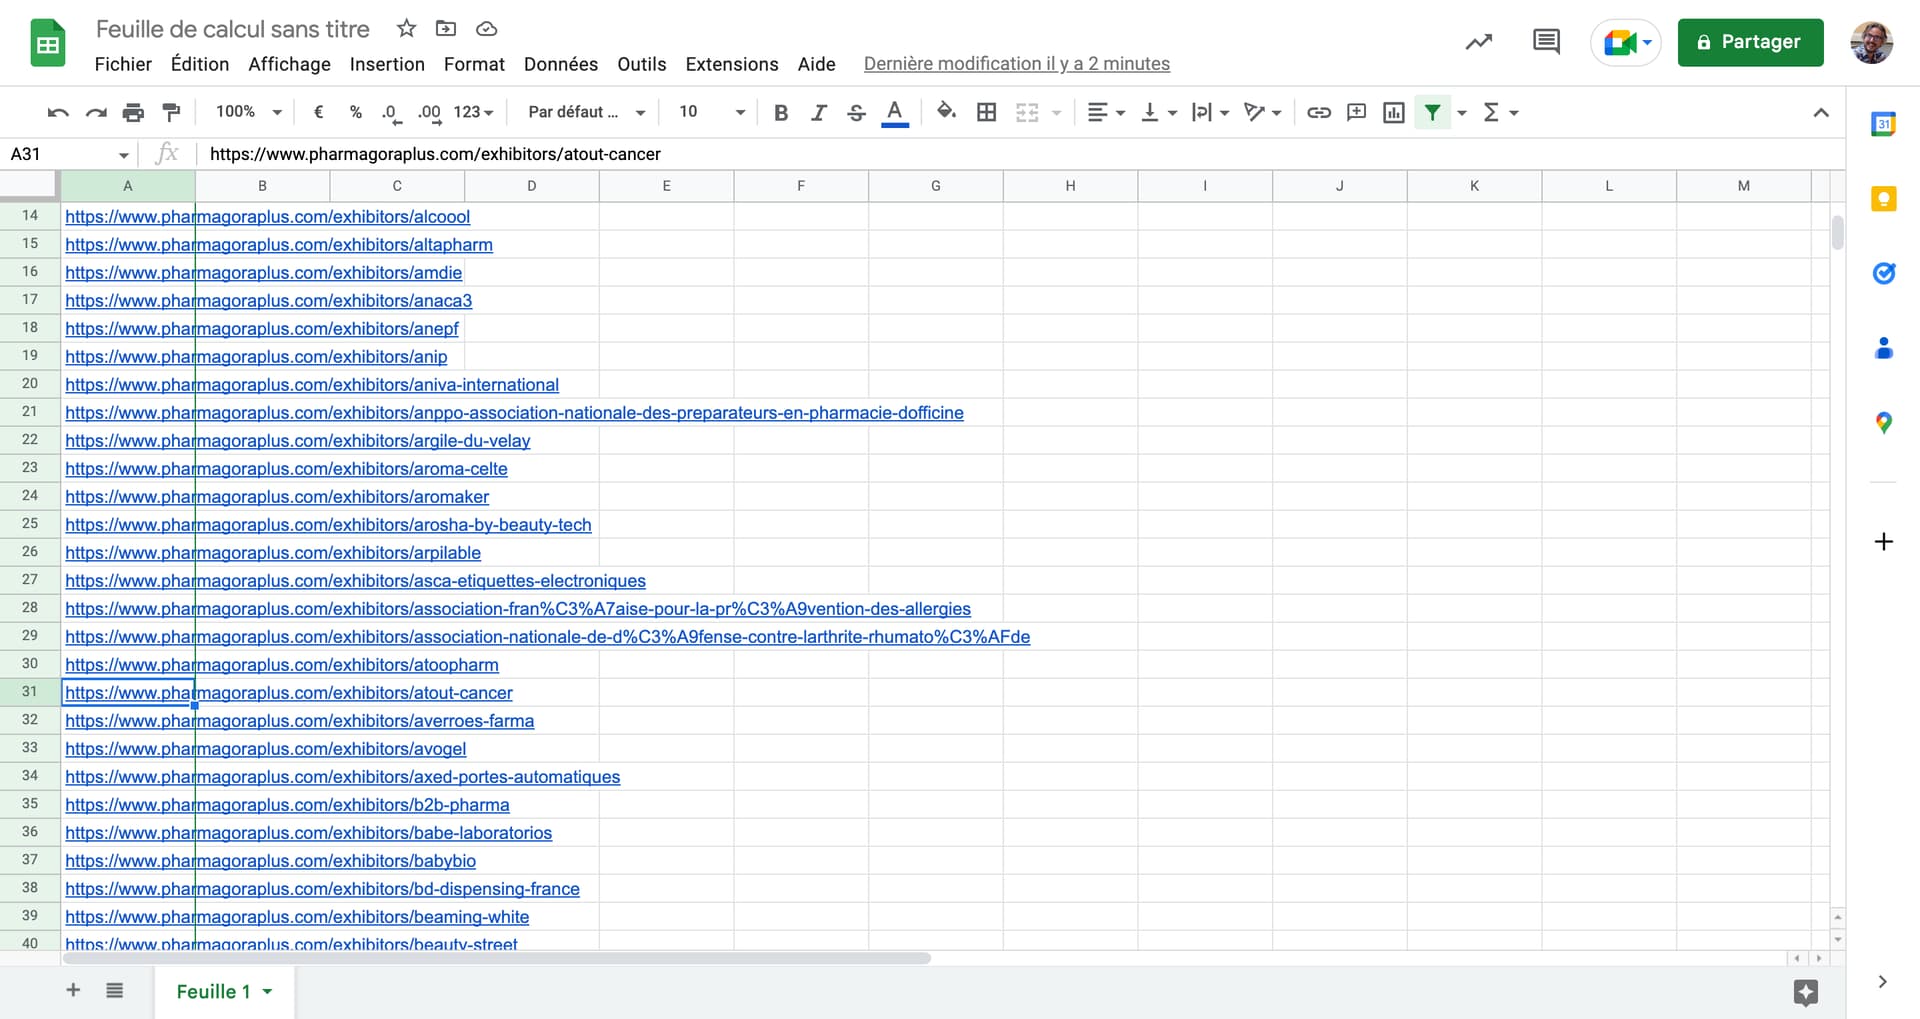Expand merge cells options arrow
Viewport: 1920px width, 1019px height.
(x=1056, y=113)
